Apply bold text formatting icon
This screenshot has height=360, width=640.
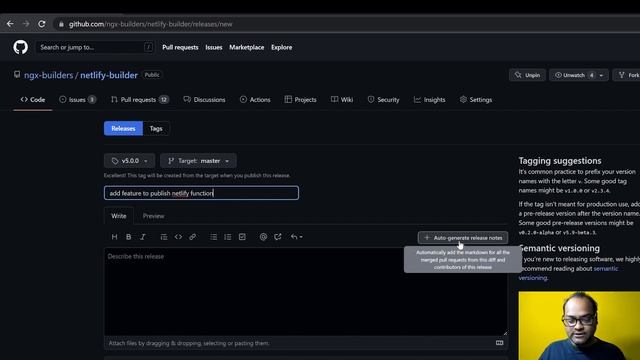[129, 237]
